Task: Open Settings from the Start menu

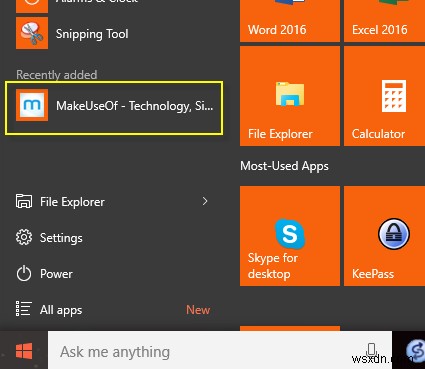Action: (61, 238)
